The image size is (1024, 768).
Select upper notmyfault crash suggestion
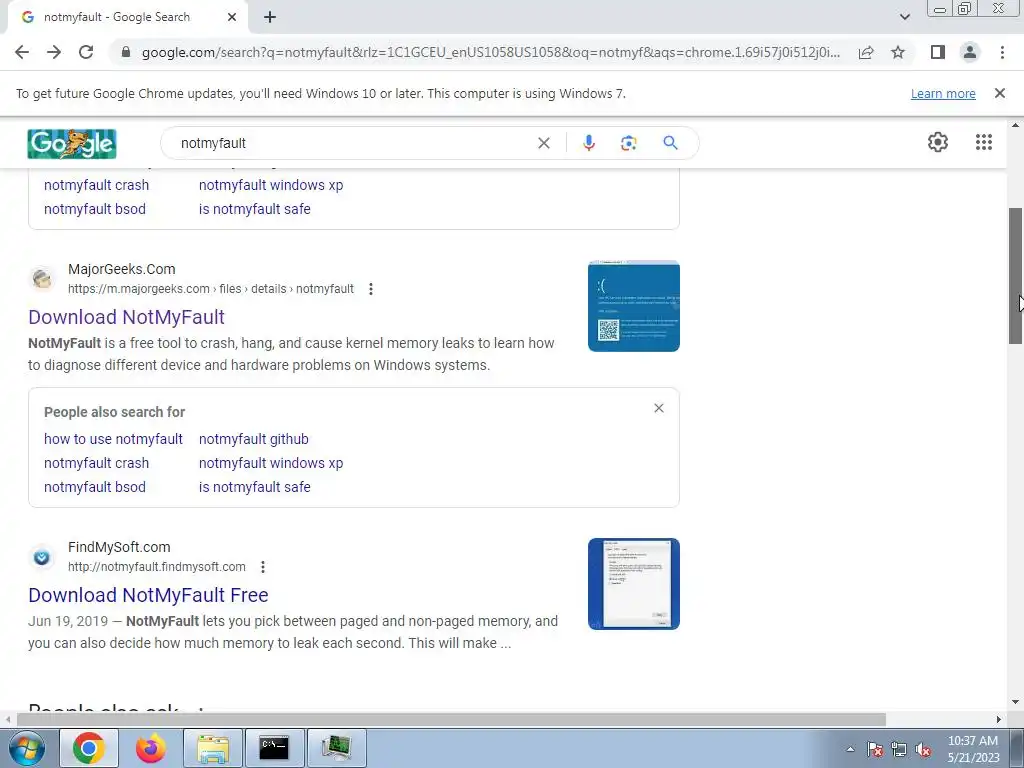click(96, 185)
